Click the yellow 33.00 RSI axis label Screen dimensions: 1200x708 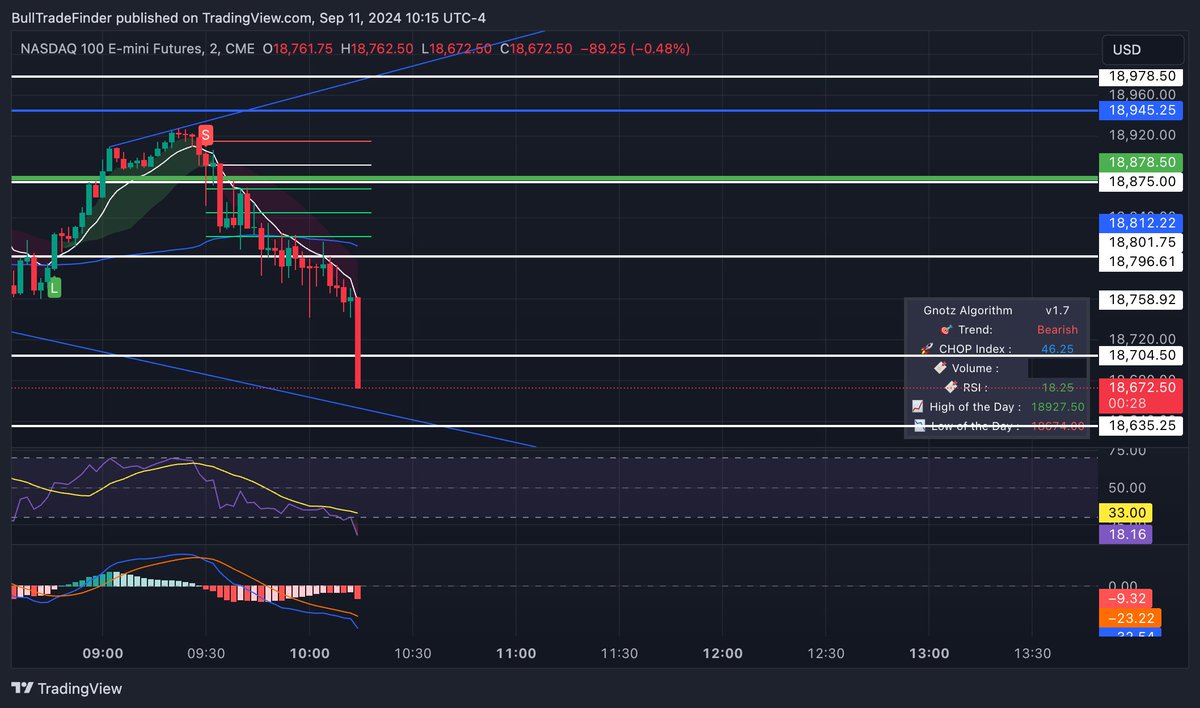[1125, 512]
